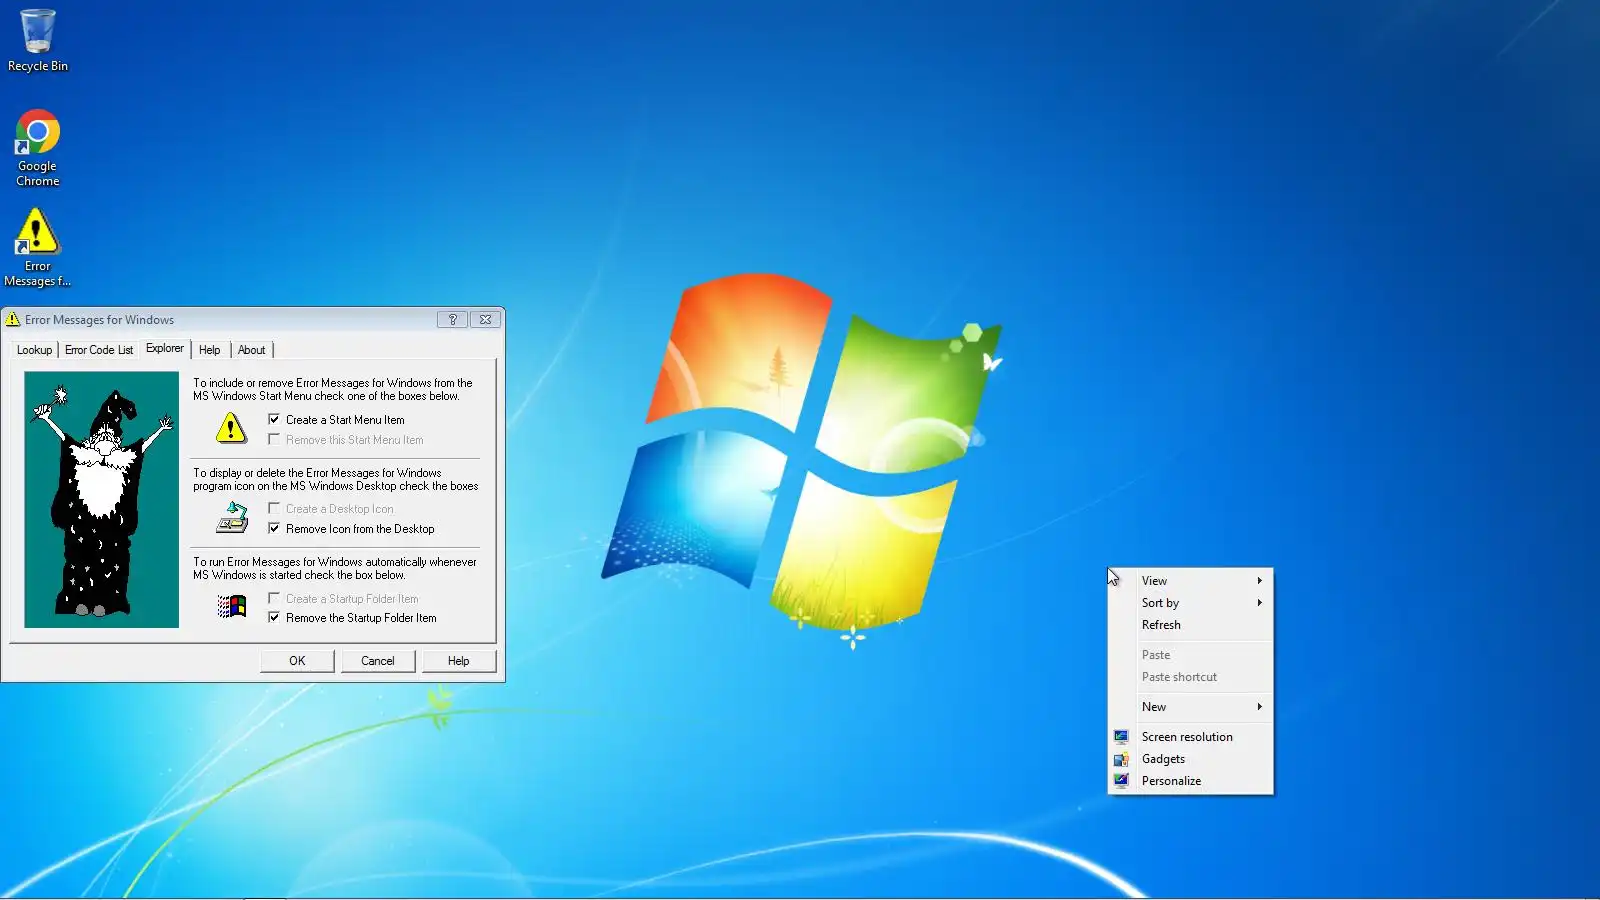Confirm the dialog with OK
Viewport: 1600px width, 900px height.
[297, 661]
